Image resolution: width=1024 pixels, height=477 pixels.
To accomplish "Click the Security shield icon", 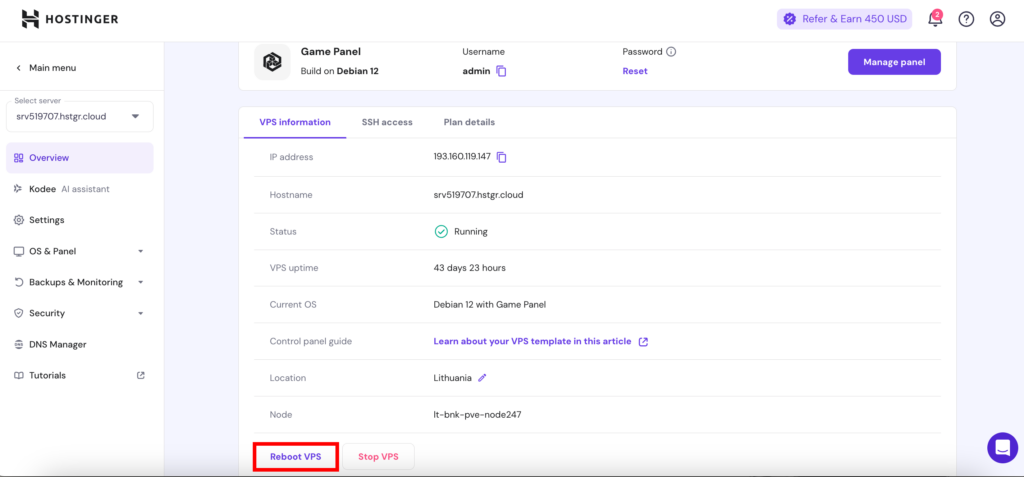I will tap(18, 313).
